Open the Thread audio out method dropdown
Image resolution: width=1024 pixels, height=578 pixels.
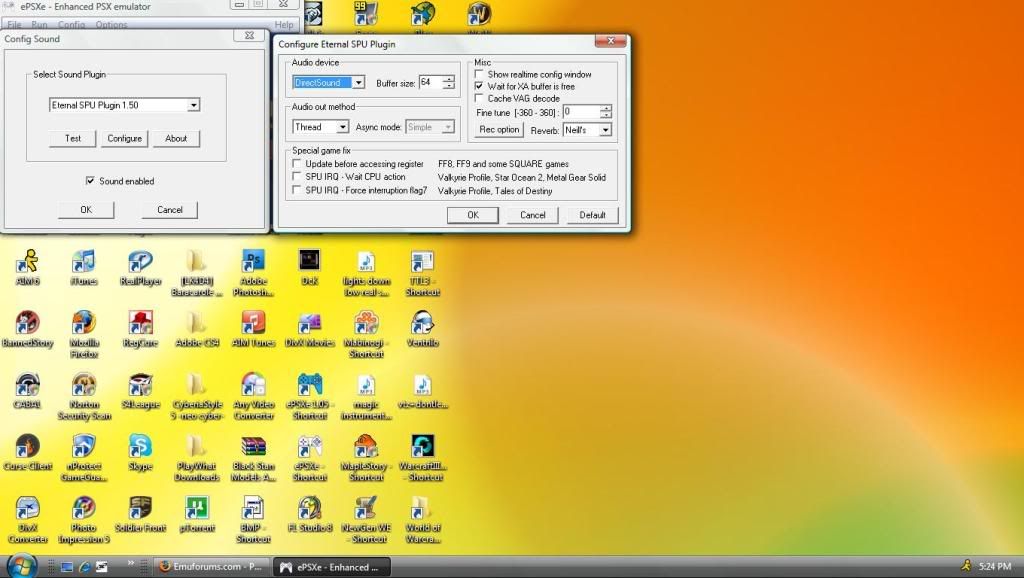[342, 127]
